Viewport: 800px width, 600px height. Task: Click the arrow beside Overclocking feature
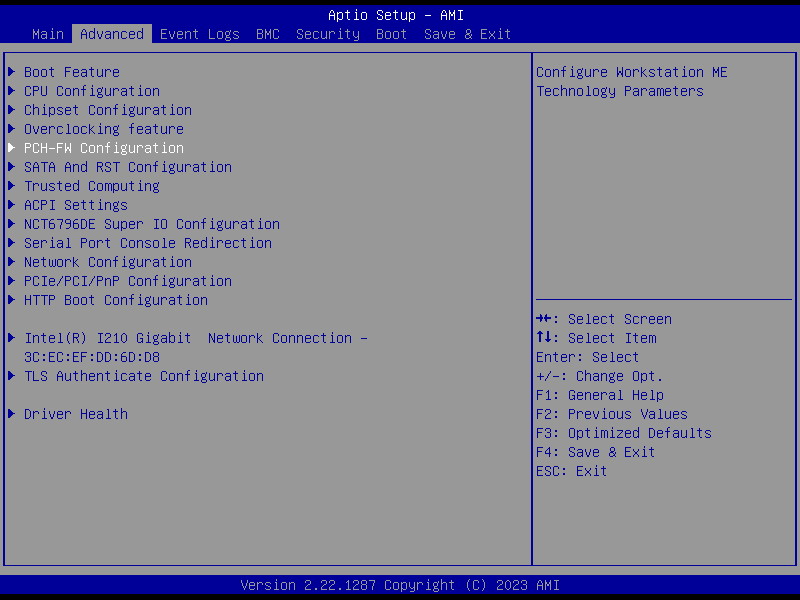(11, 129)
